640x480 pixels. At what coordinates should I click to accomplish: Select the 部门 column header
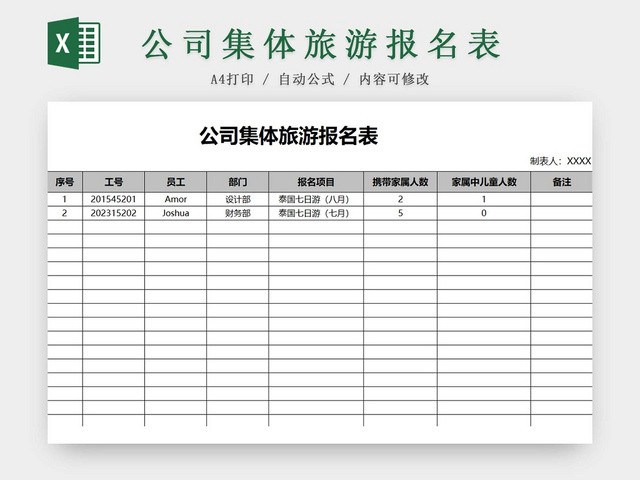(x=238, y=182)
